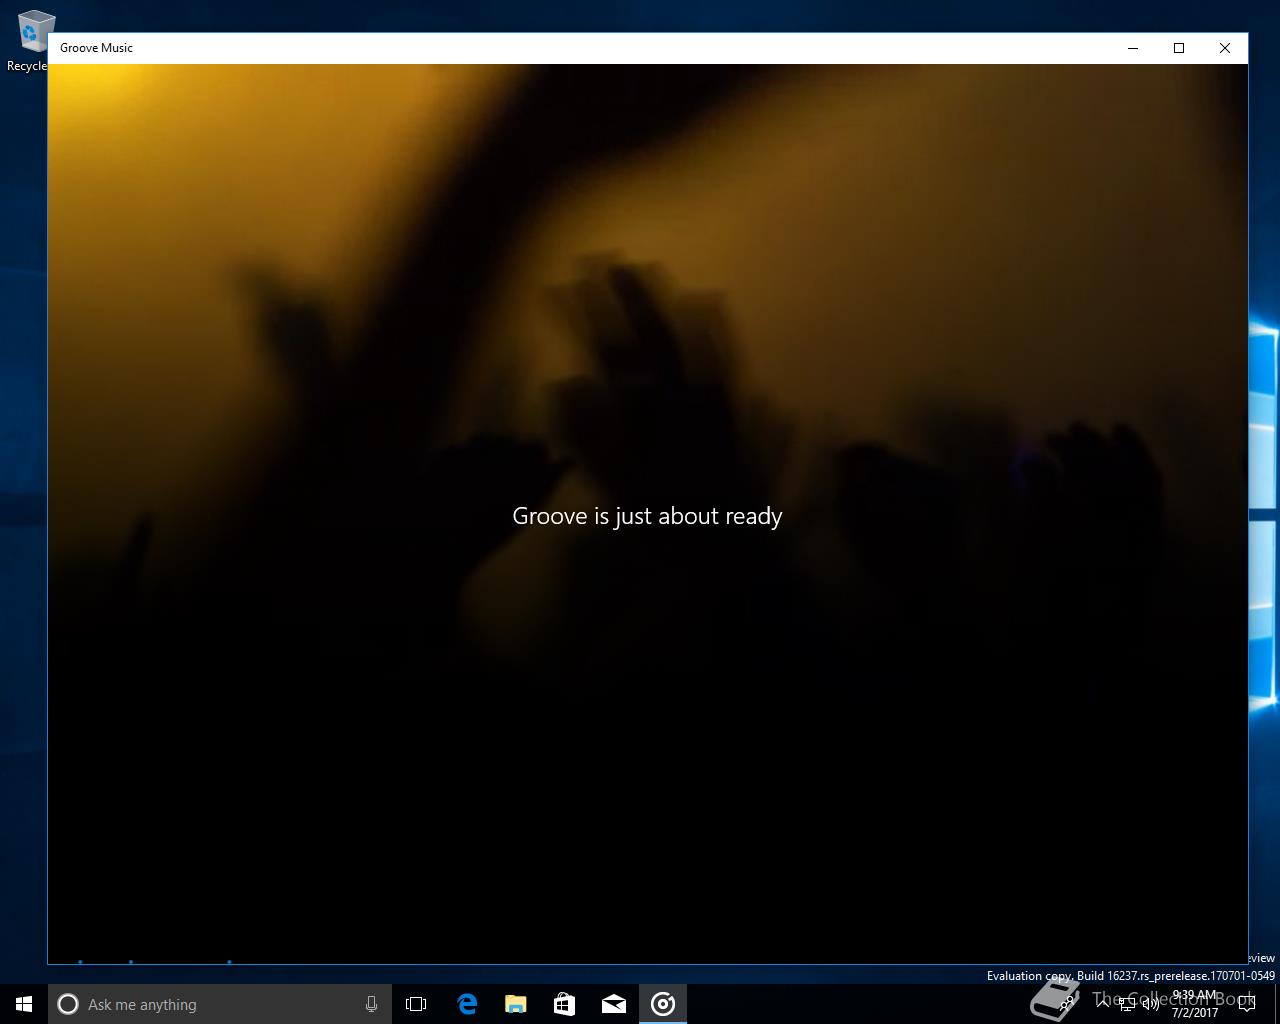Viewport: 1280px width, 1024px height.
Task: Open the People icon in the system tray
Action: [x=1068, y=1004]
